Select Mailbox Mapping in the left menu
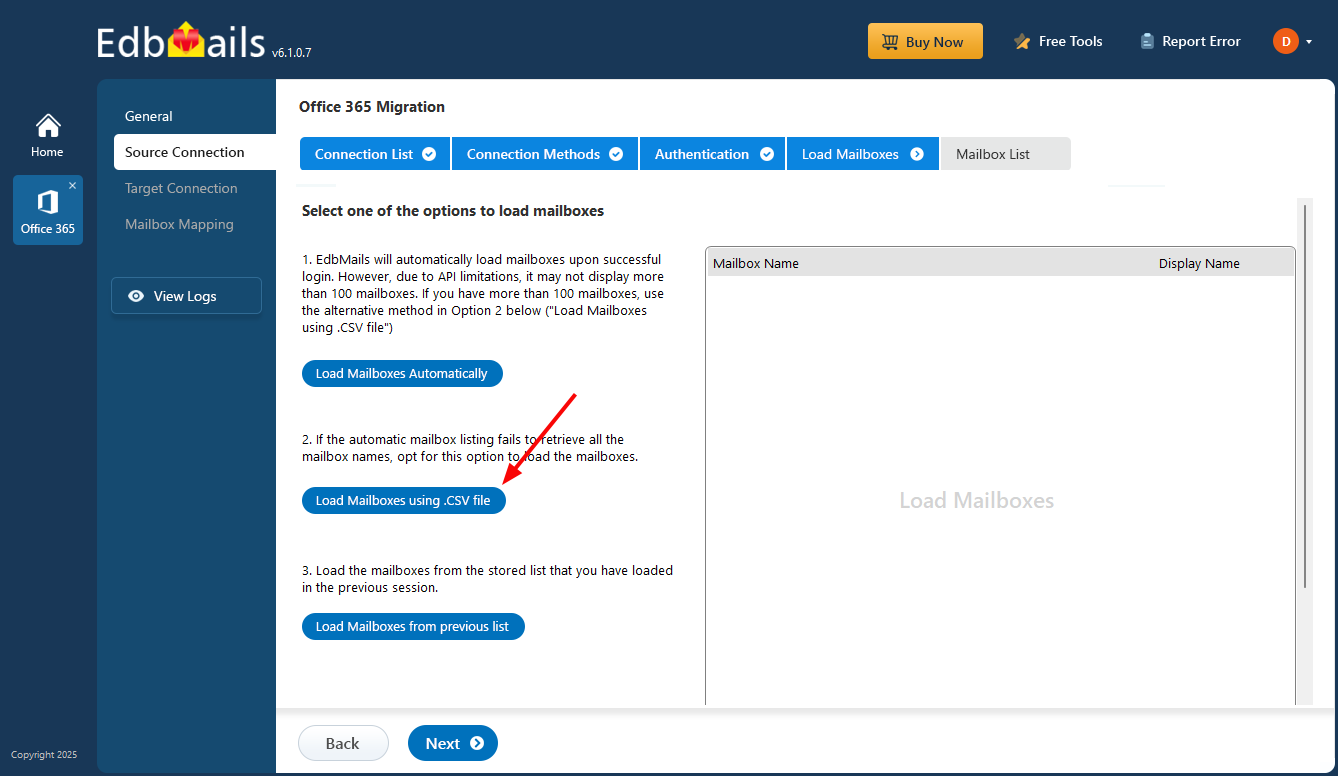The height and width of the screenshot is (776, 1338). tap(179, 224)
